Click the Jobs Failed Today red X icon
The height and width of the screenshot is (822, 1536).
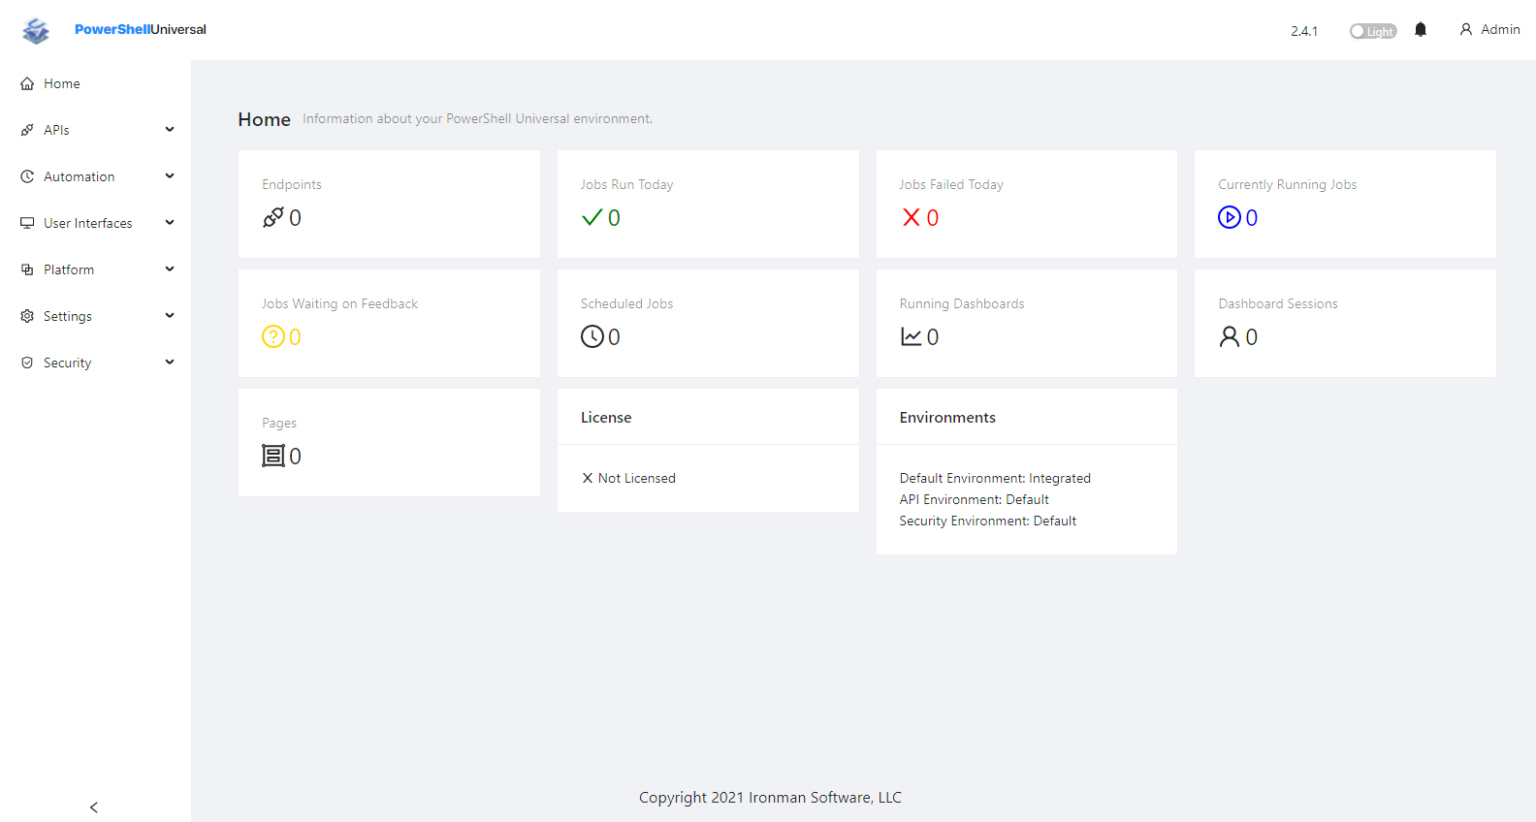click(909, 217)
